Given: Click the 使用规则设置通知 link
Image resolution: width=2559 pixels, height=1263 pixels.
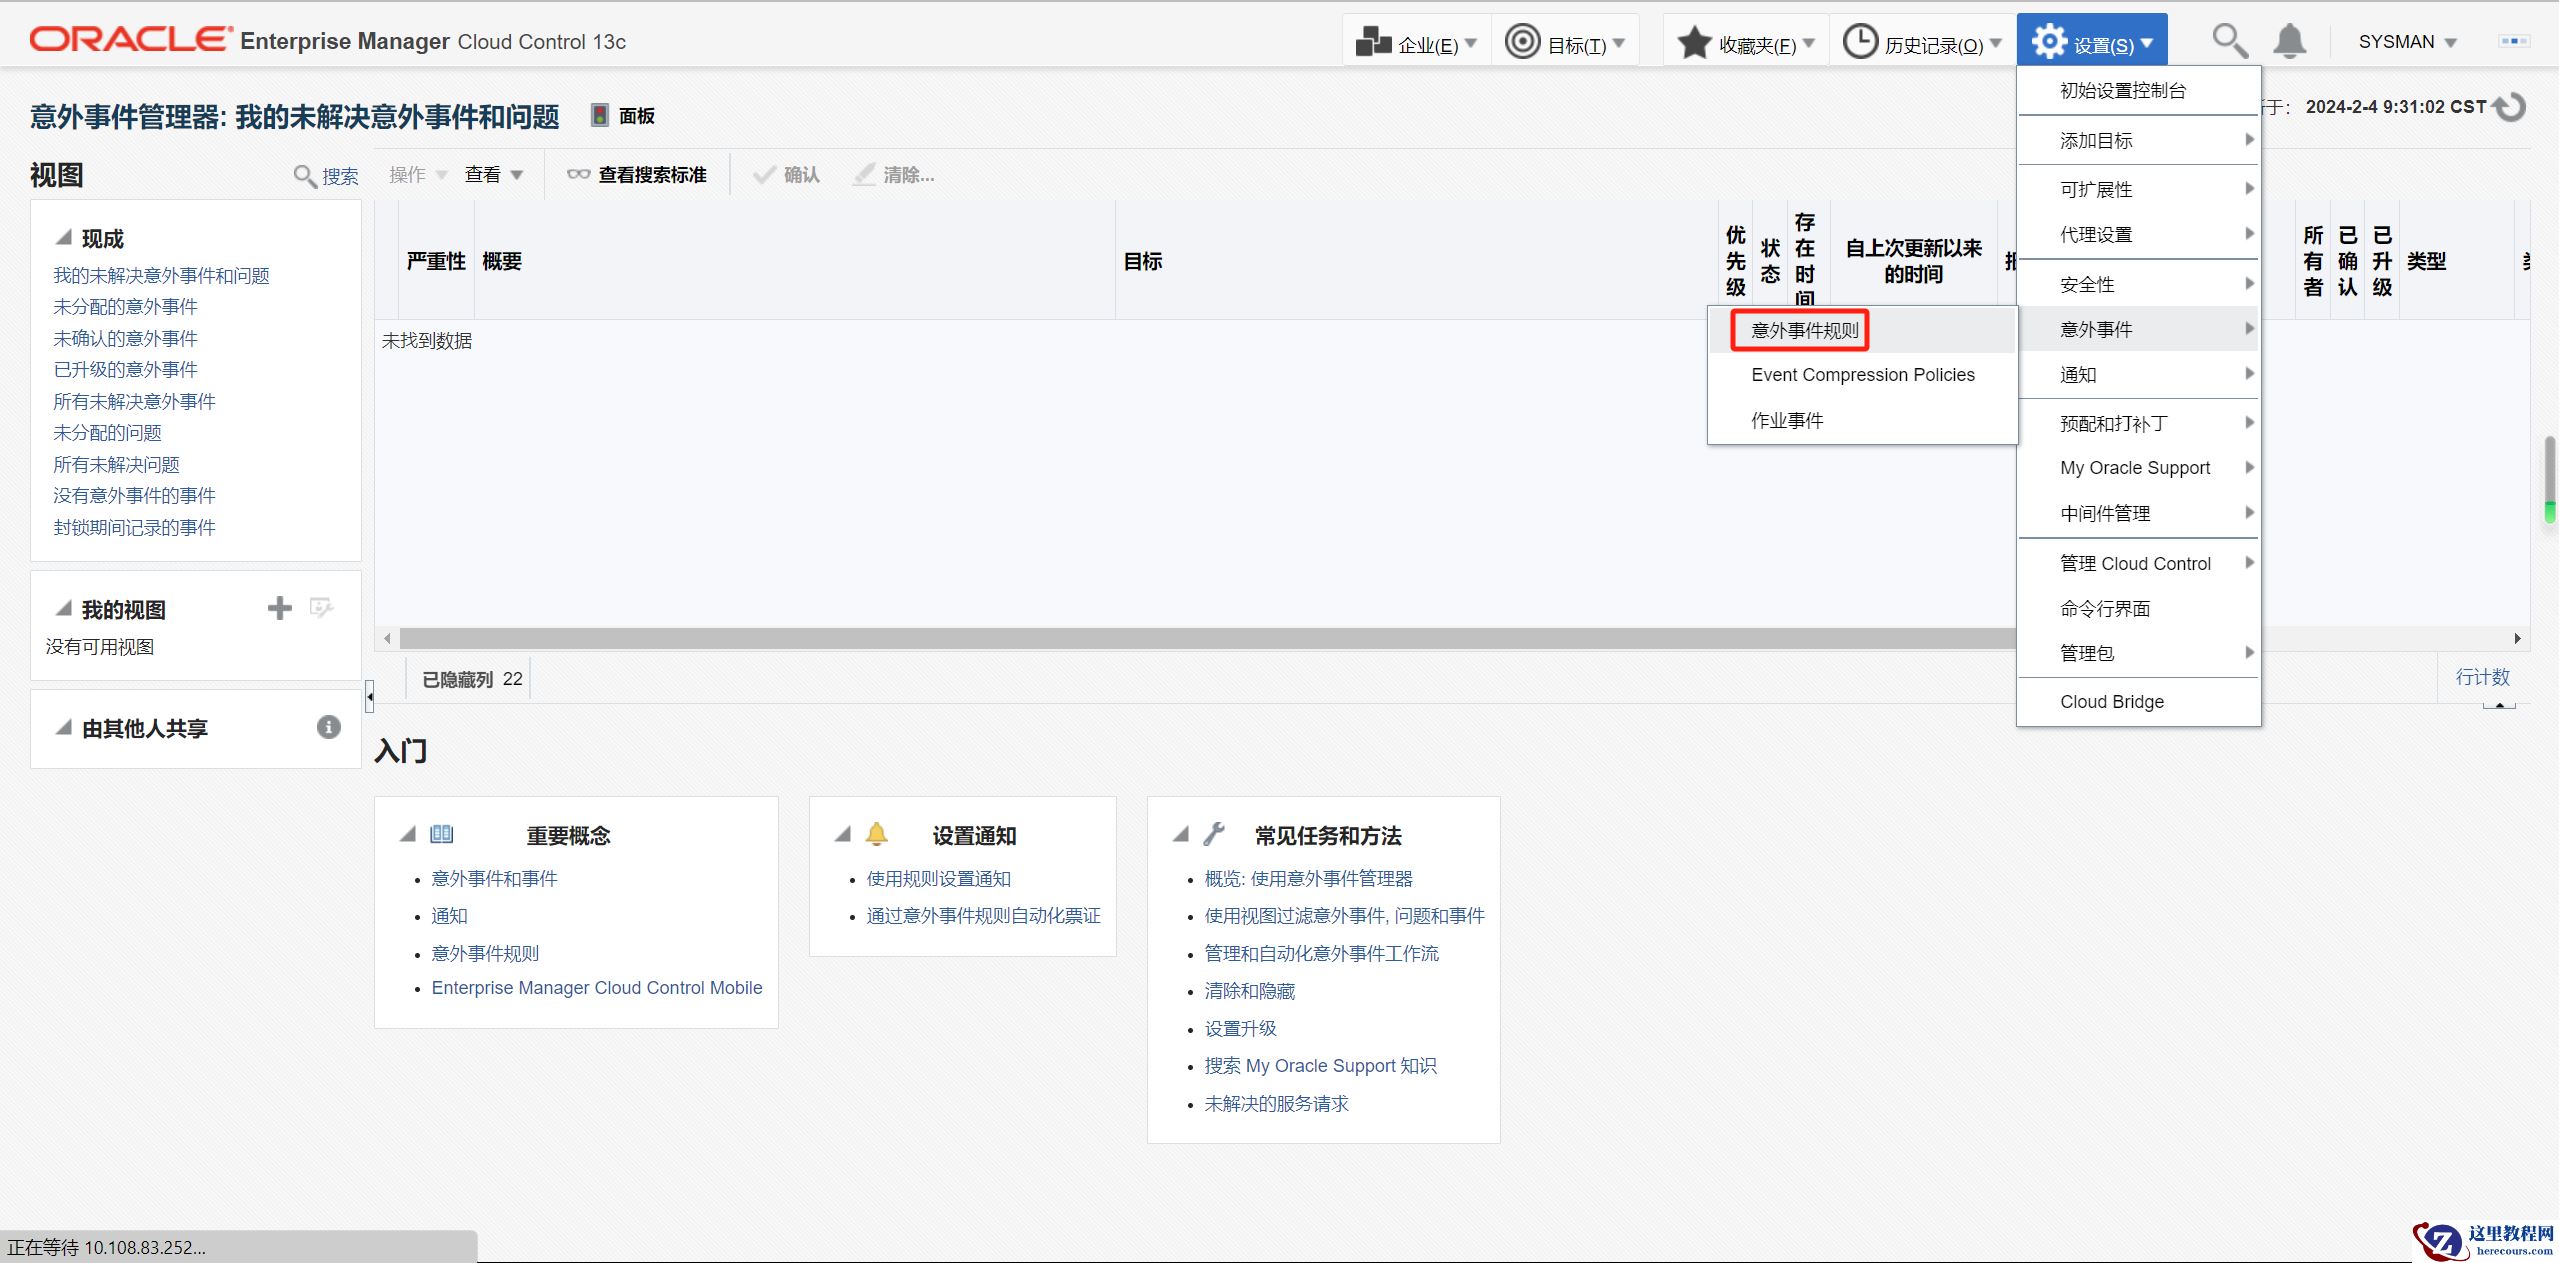Looking at the screenshot, I should click(x=938, y=879).
